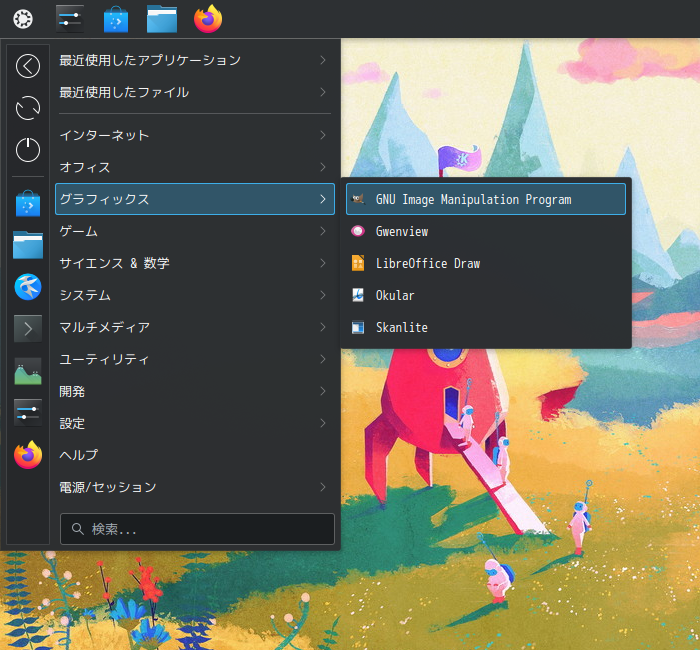
Task: Open System Settings sliders icon in sidebar
Action: point(28,412)
